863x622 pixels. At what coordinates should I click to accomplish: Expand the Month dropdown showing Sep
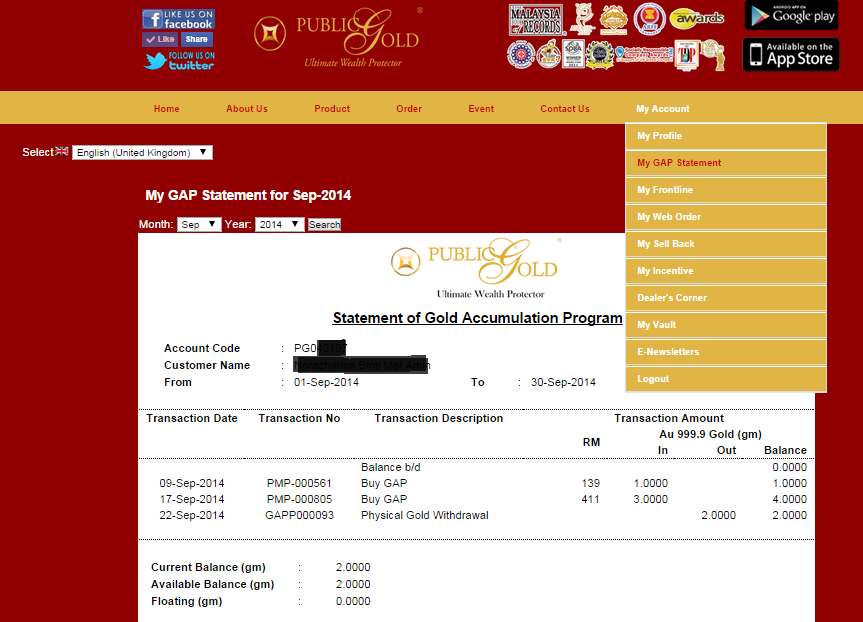pyautogui.click(x=199, y=225)
